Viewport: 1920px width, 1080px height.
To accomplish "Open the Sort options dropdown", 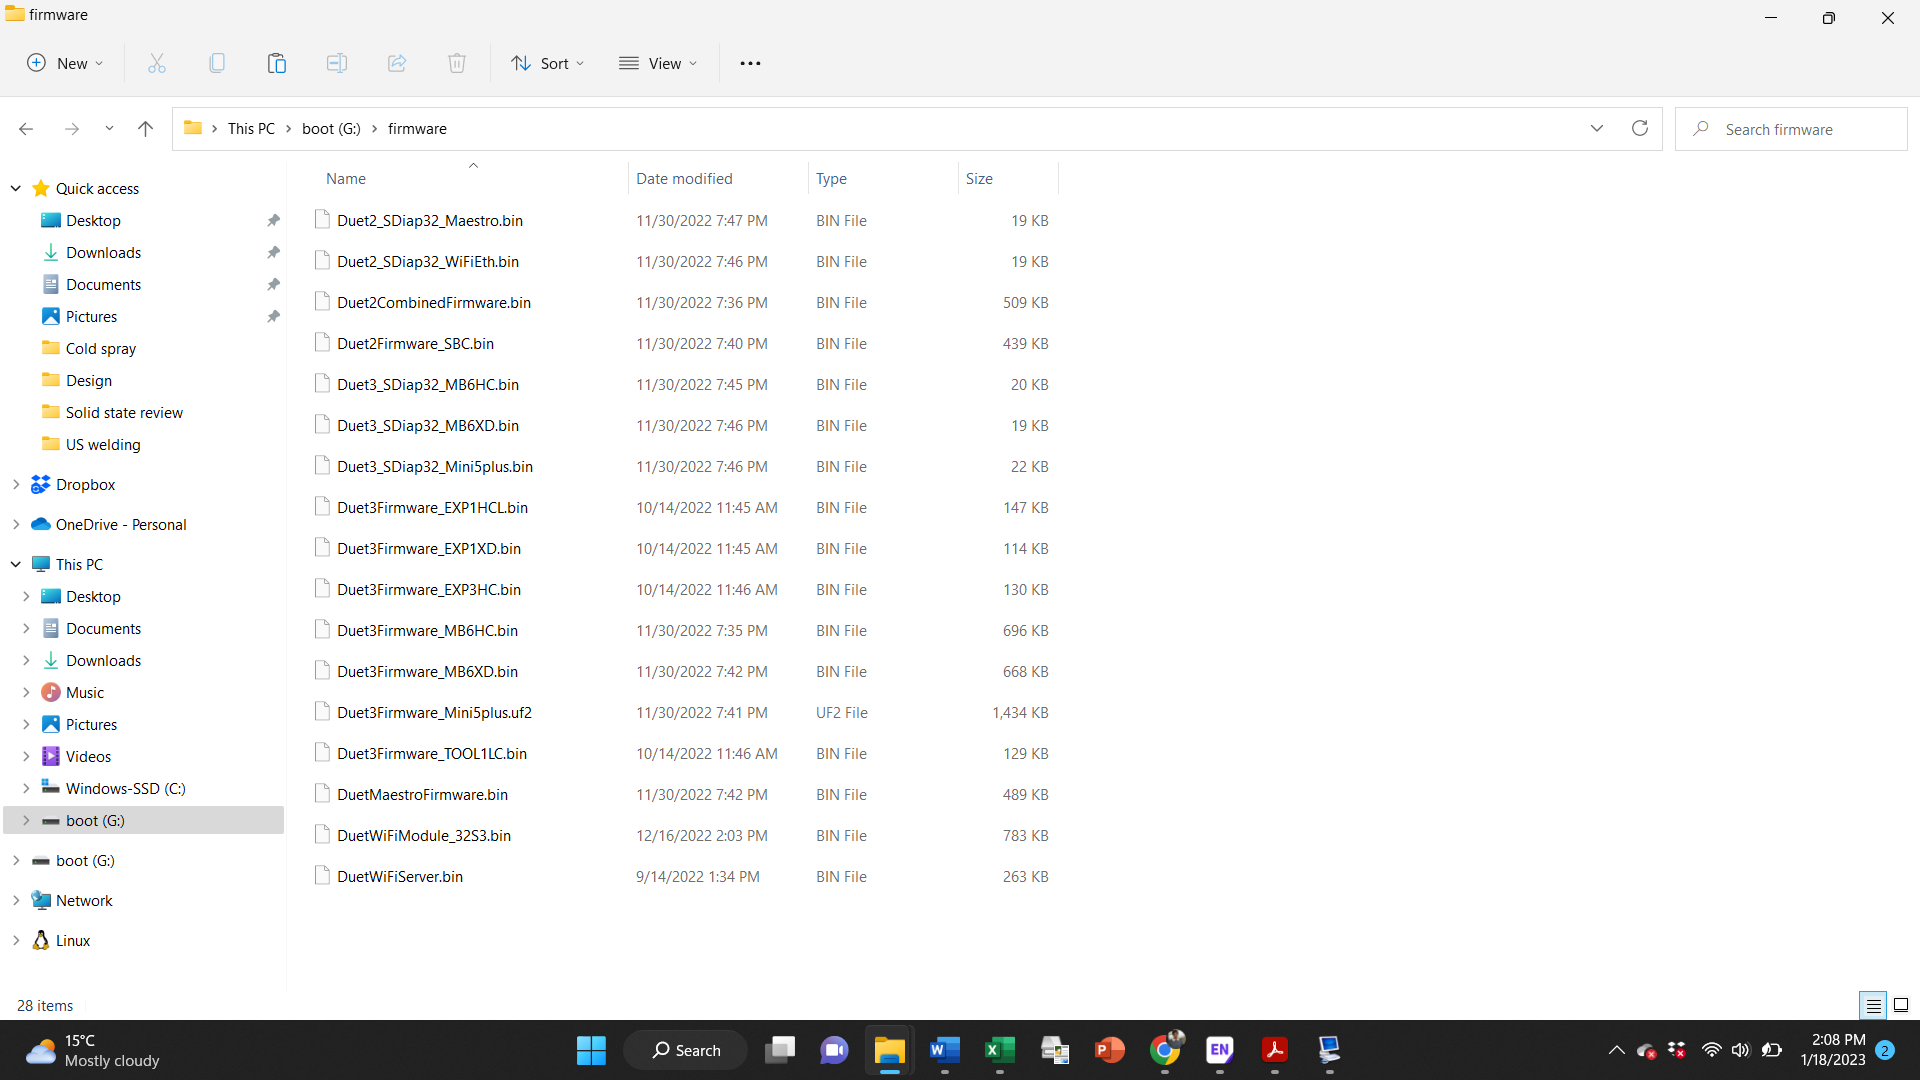I will point(548,63).
